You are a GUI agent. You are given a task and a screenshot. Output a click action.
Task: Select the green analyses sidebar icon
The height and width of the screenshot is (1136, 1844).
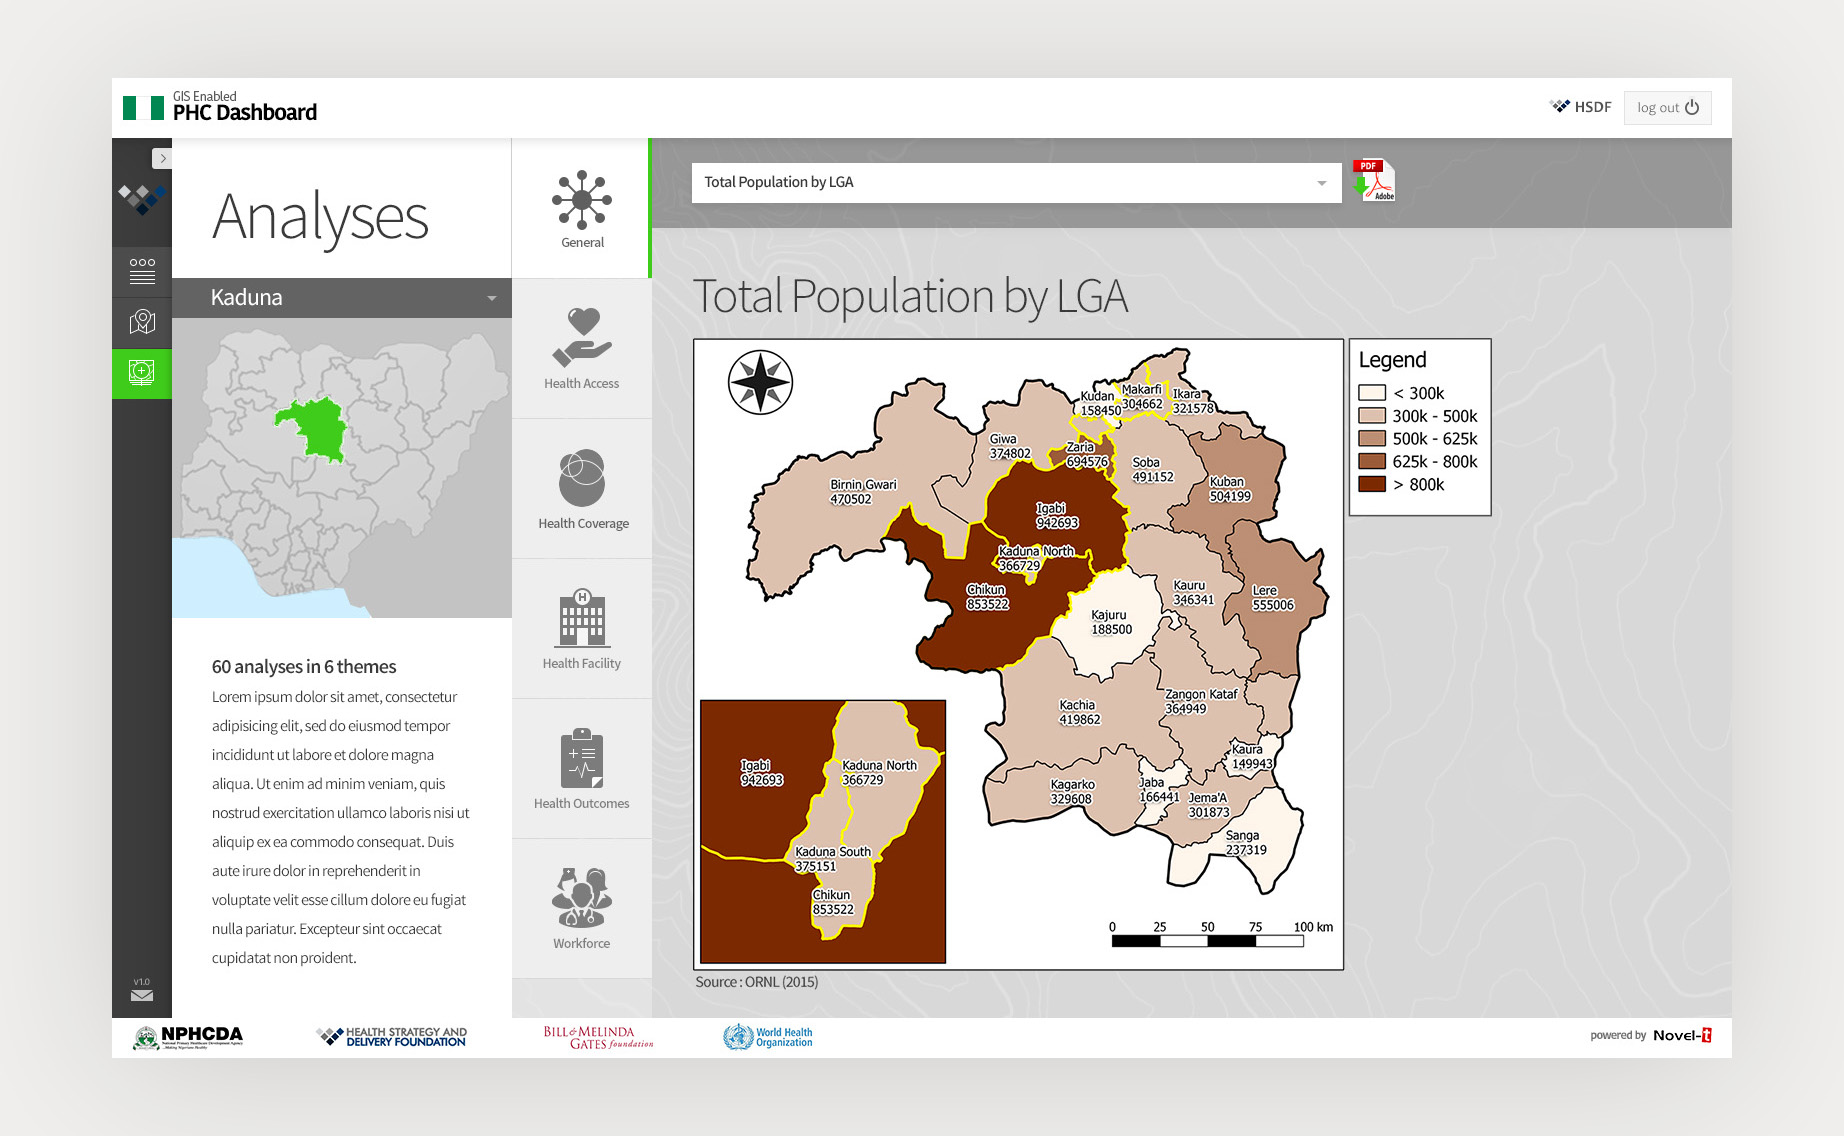[x=142, y=374]
